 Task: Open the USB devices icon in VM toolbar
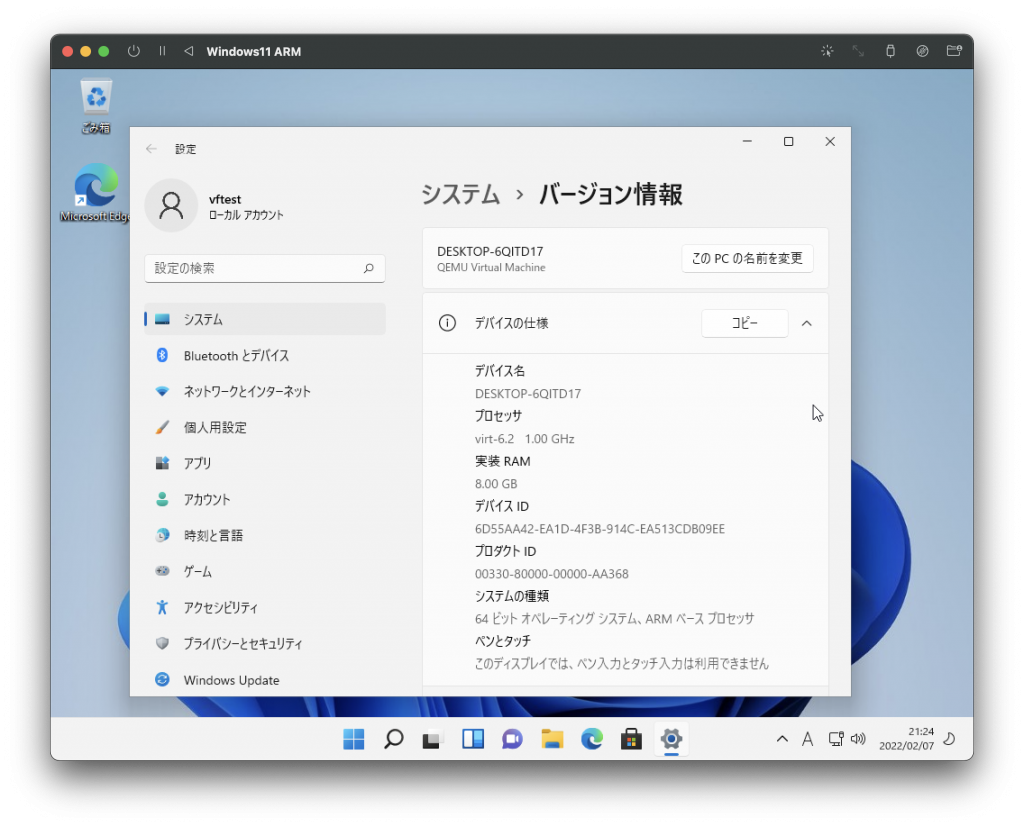point(890,51)
